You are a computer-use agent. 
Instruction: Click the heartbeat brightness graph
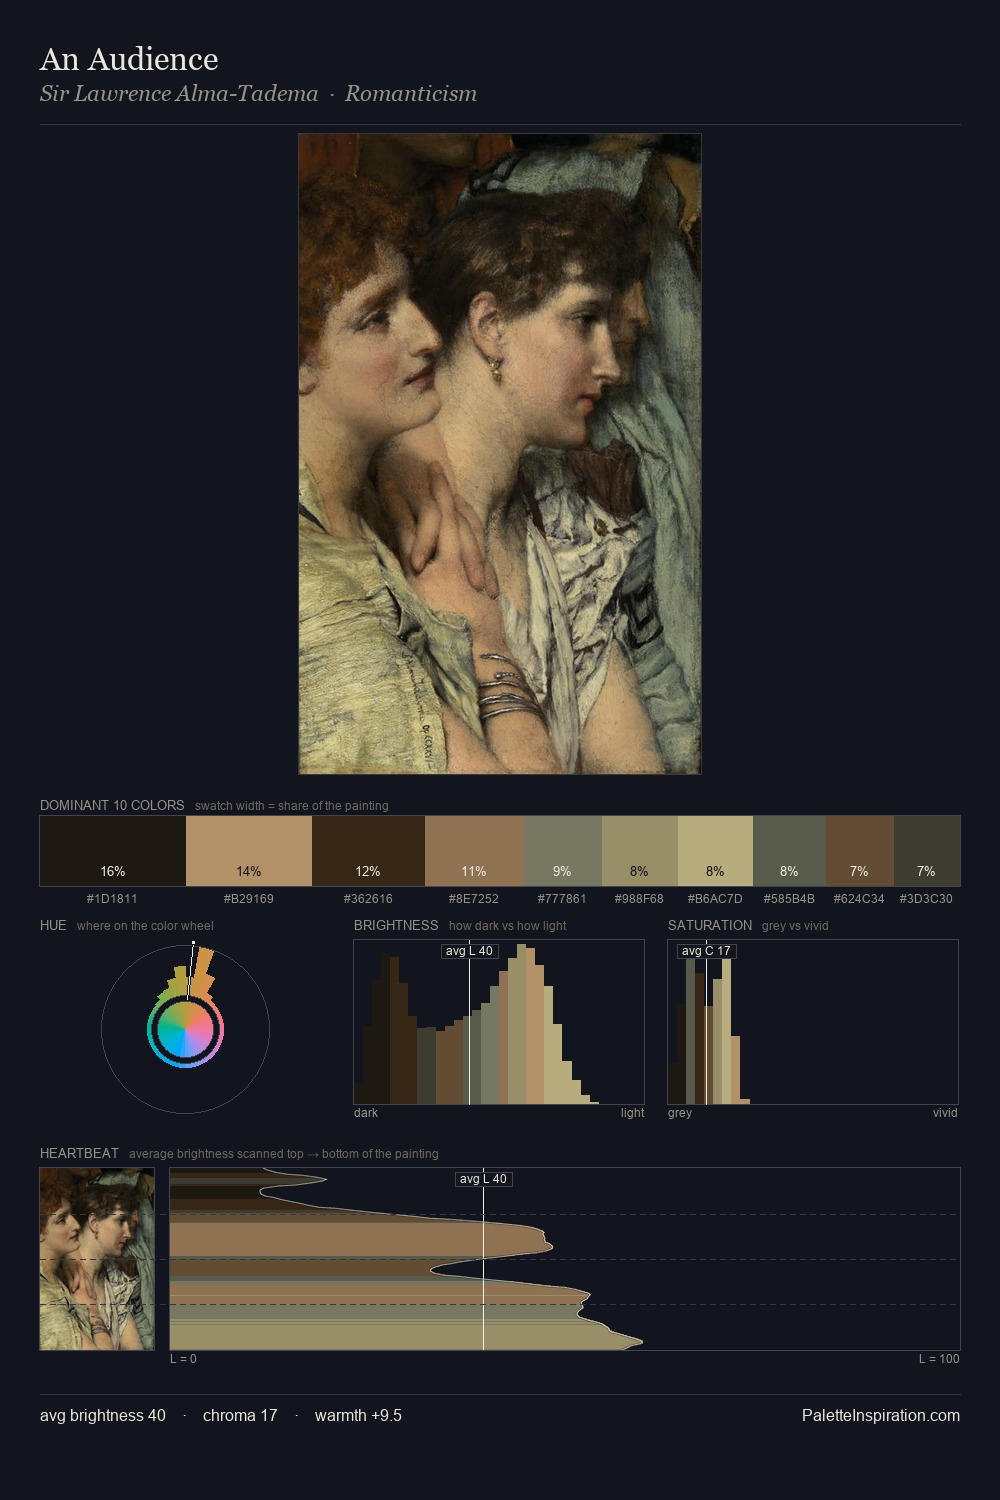pos(565,1259)
